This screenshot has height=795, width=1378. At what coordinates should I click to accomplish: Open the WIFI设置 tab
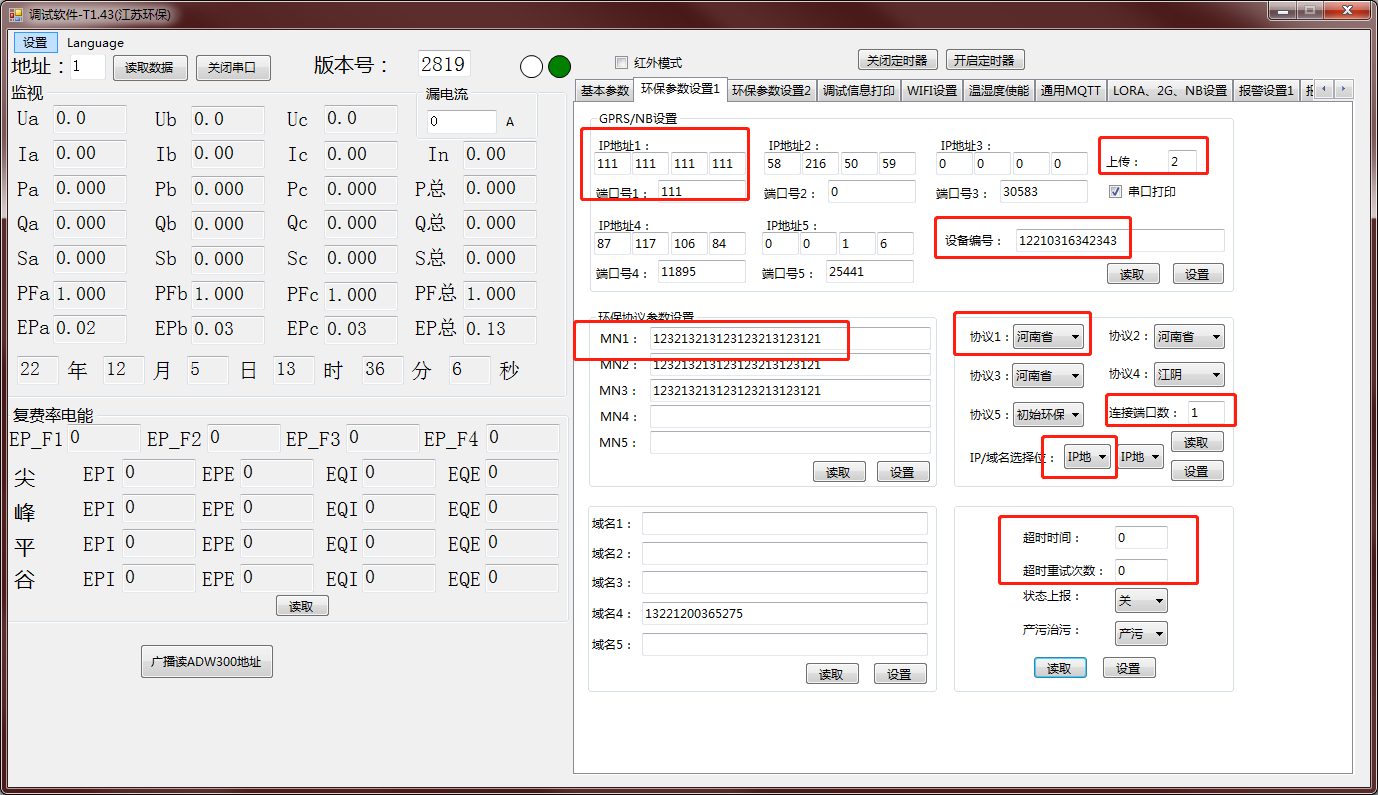point(931,90)
